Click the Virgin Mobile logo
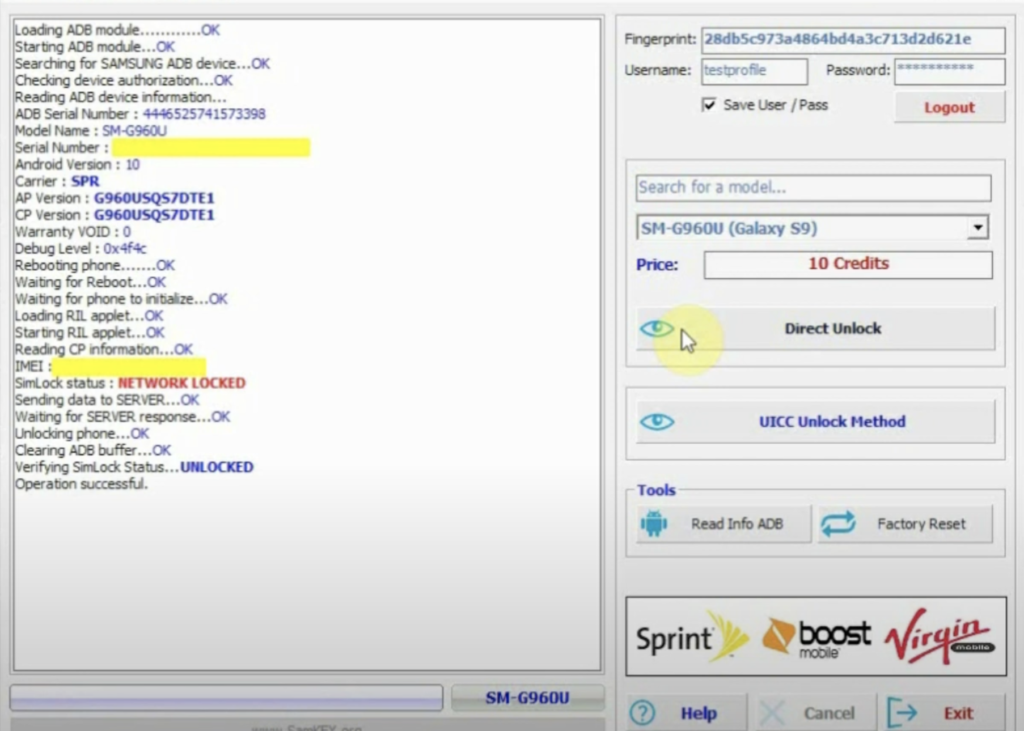This screenshot has width=1024, height=731. (940, 636)
